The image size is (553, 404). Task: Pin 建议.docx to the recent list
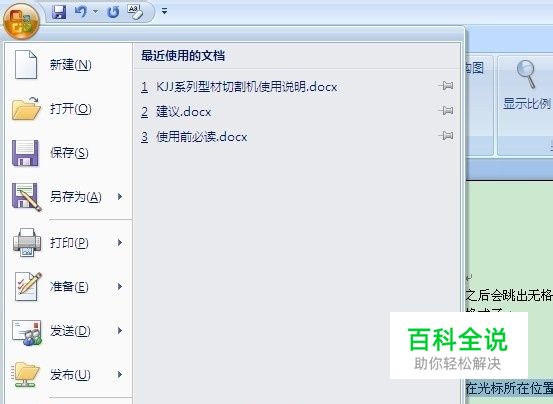(x=446, y=111)
